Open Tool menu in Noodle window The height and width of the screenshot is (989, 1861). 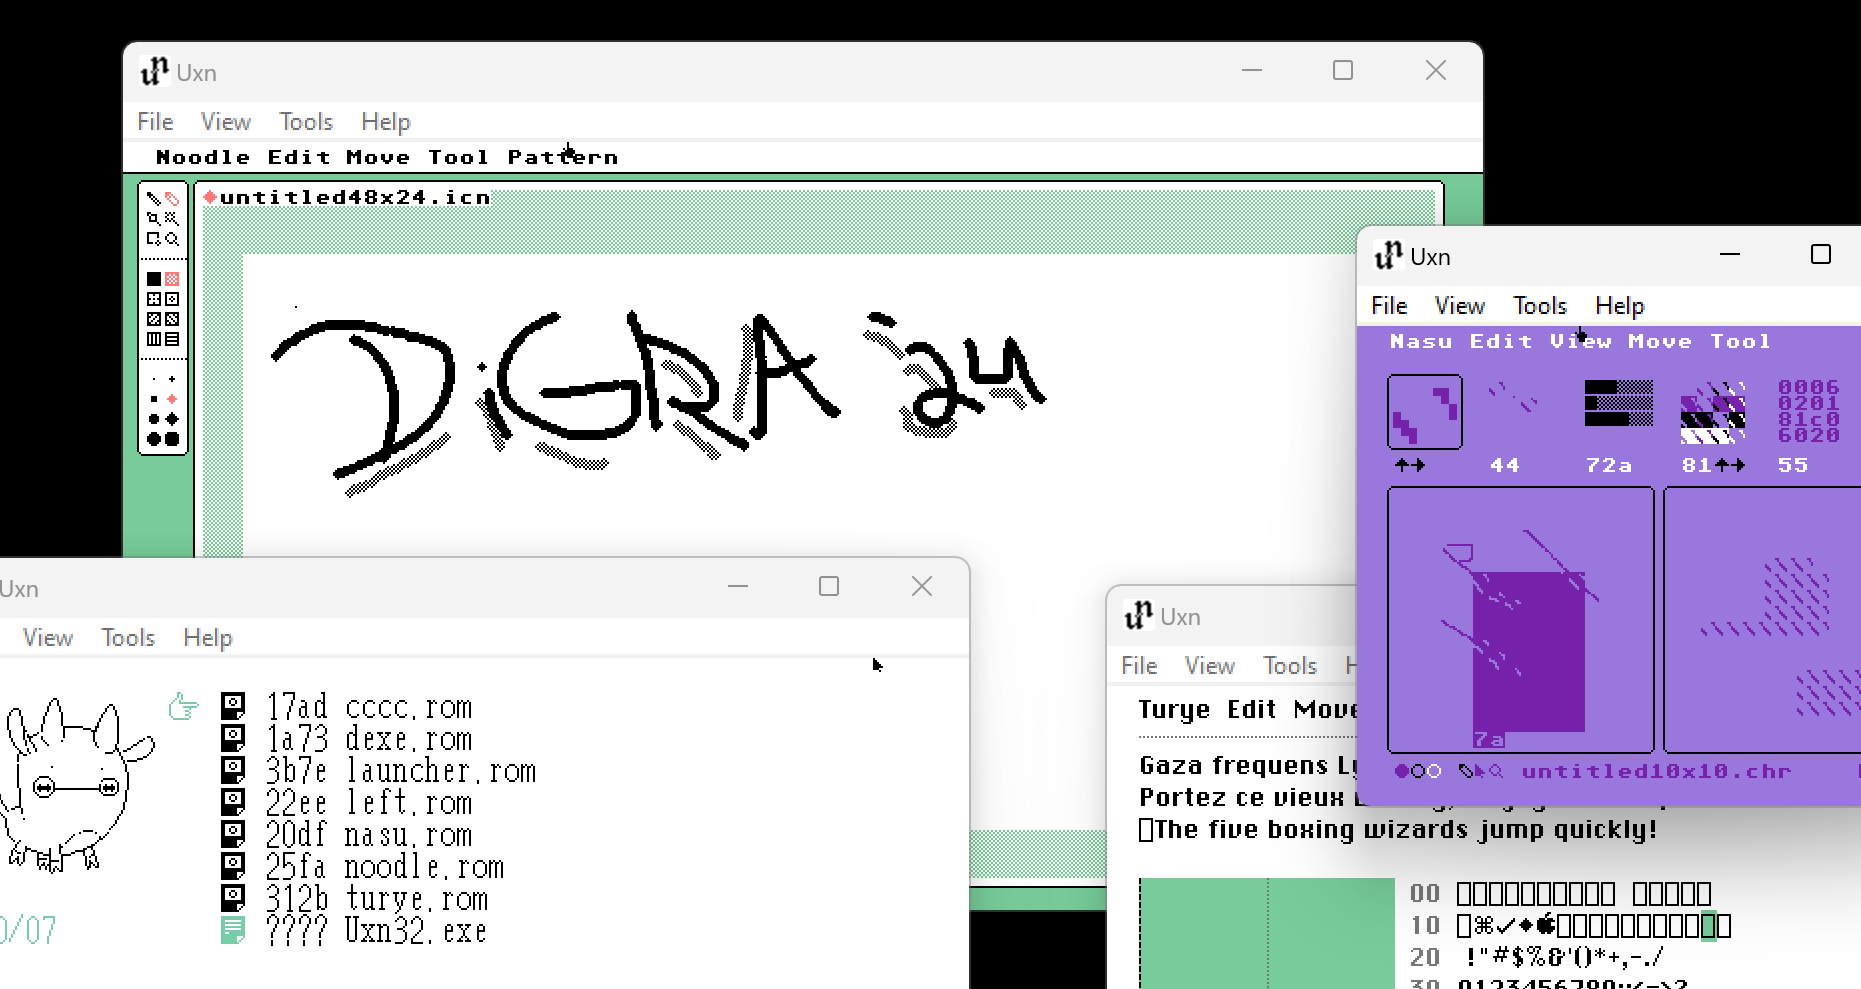click(458, 157)
